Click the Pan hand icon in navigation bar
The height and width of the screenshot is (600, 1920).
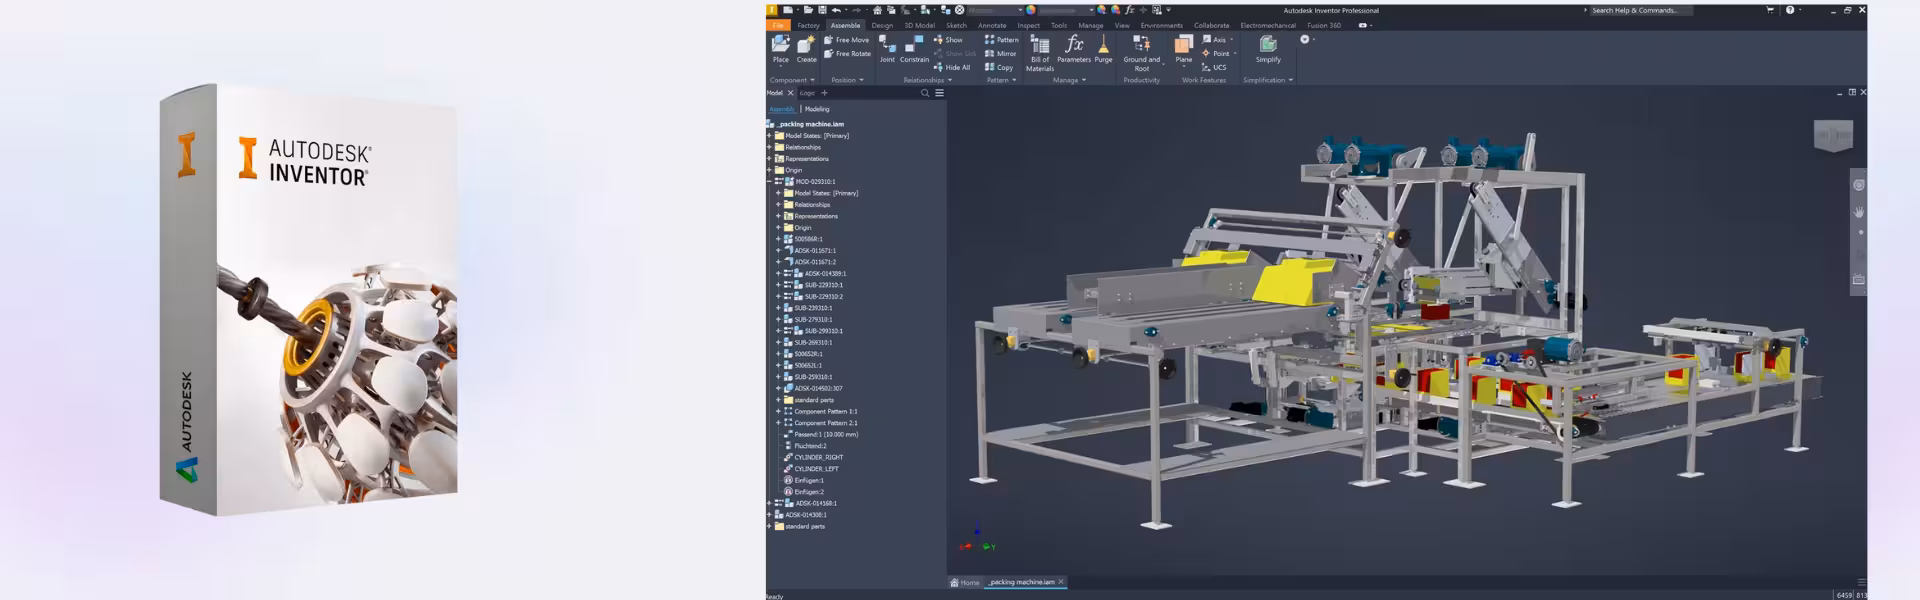pos(1859,212)
